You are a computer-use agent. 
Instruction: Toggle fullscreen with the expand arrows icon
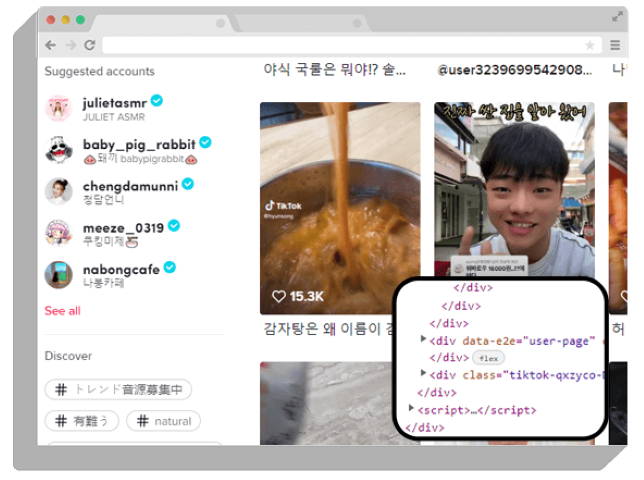click(617, 17)
